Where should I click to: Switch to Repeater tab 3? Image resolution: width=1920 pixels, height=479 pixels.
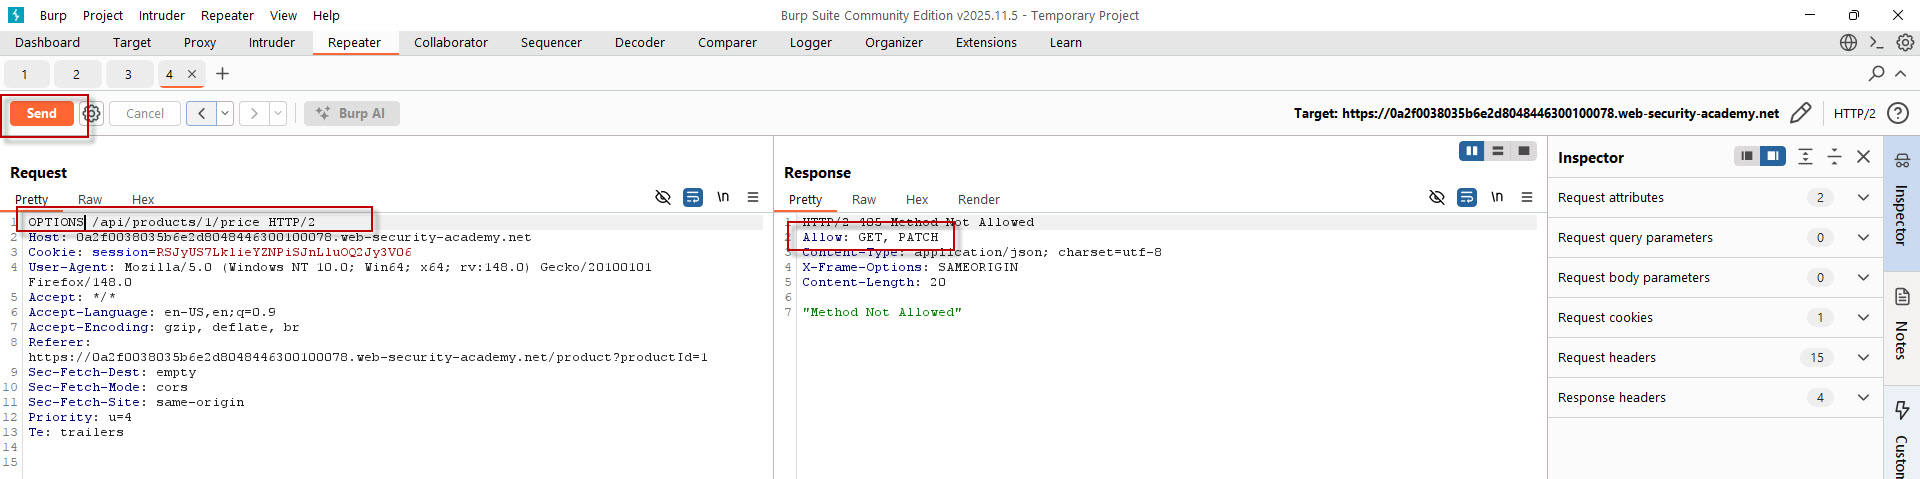(x=128, y=74)
